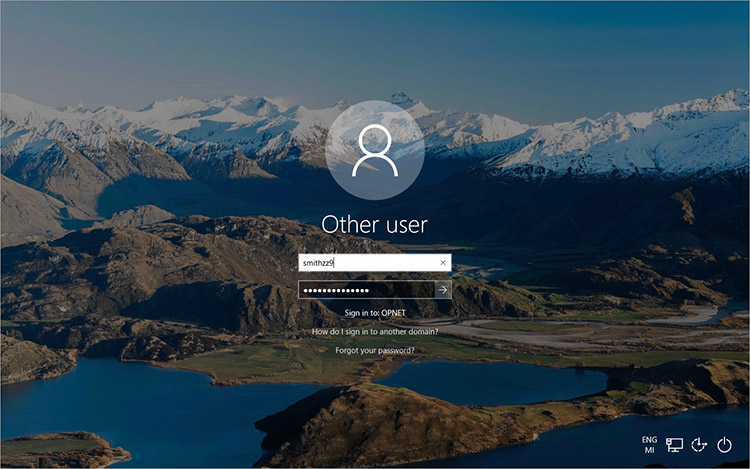
Task: Clear the username field with X
Action: coord(443,262)
